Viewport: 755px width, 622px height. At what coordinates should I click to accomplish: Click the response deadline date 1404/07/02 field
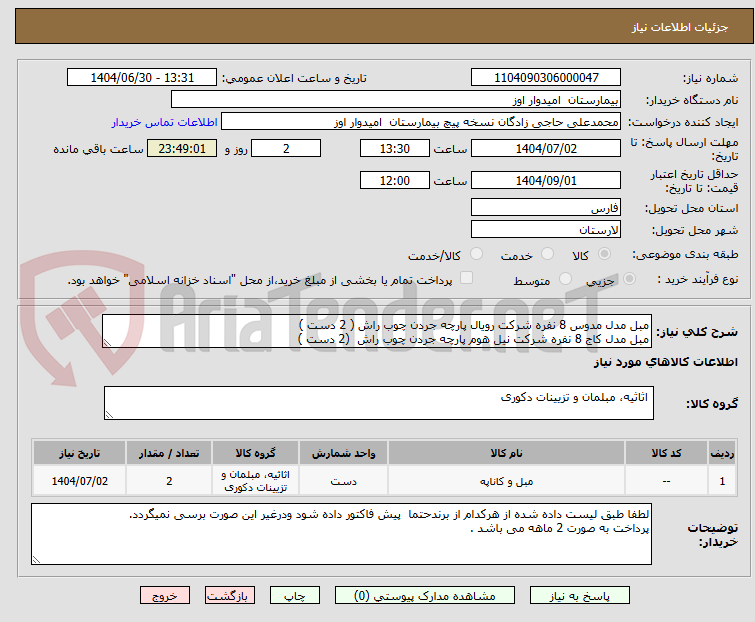pyautogui.click(x=546, y=148)
